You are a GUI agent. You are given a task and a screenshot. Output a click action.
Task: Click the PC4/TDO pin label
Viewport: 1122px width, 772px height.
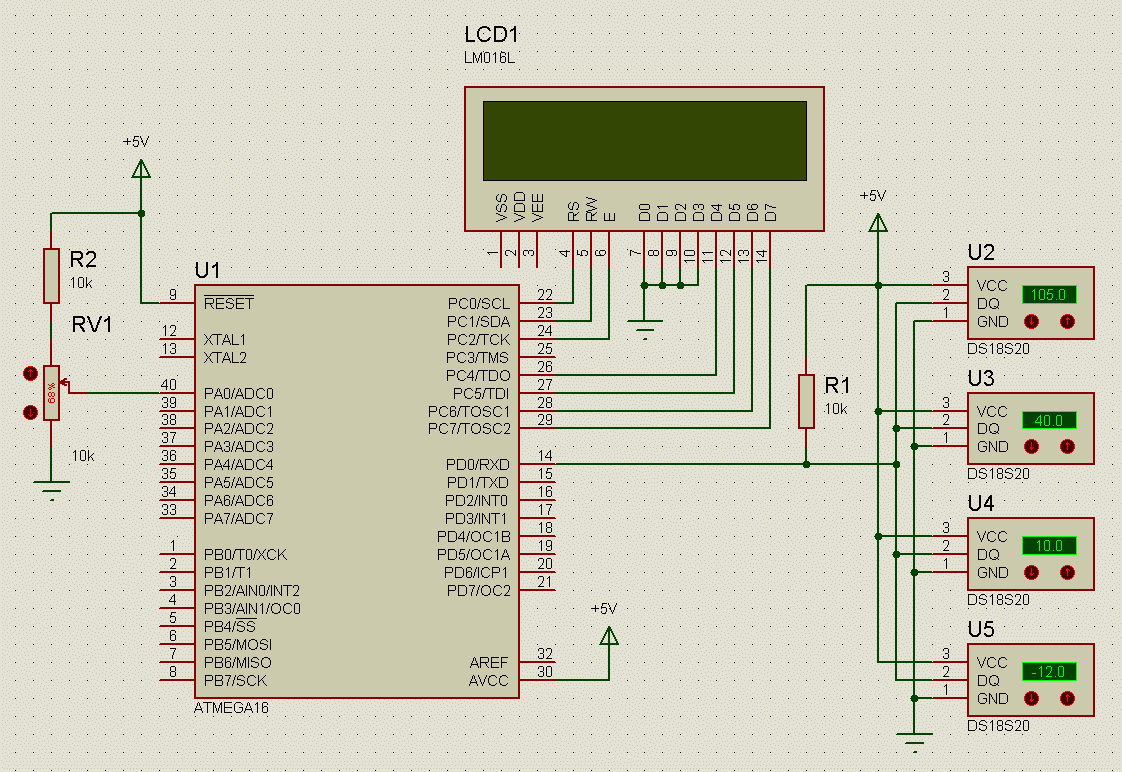click(x=478, y=376)
